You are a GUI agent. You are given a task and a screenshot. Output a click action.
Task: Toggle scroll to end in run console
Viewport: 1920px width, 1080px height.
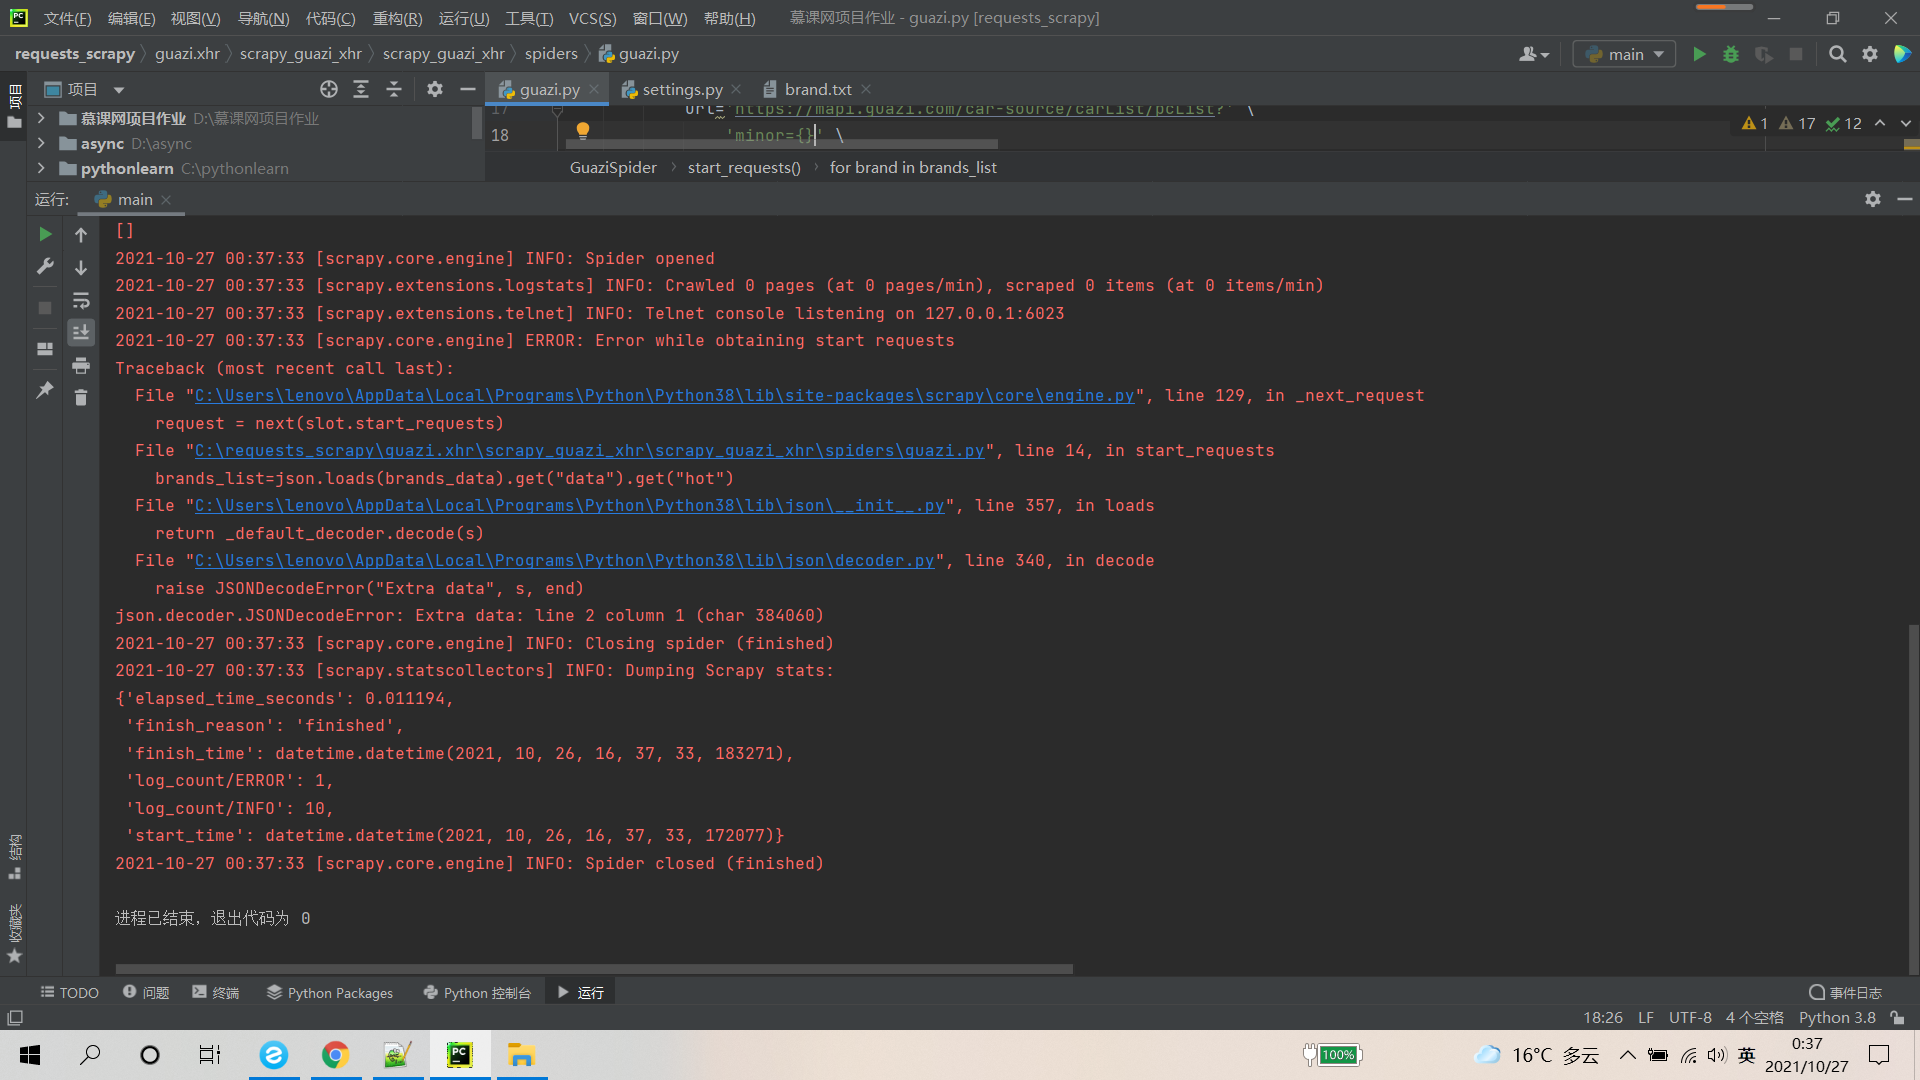81,332
